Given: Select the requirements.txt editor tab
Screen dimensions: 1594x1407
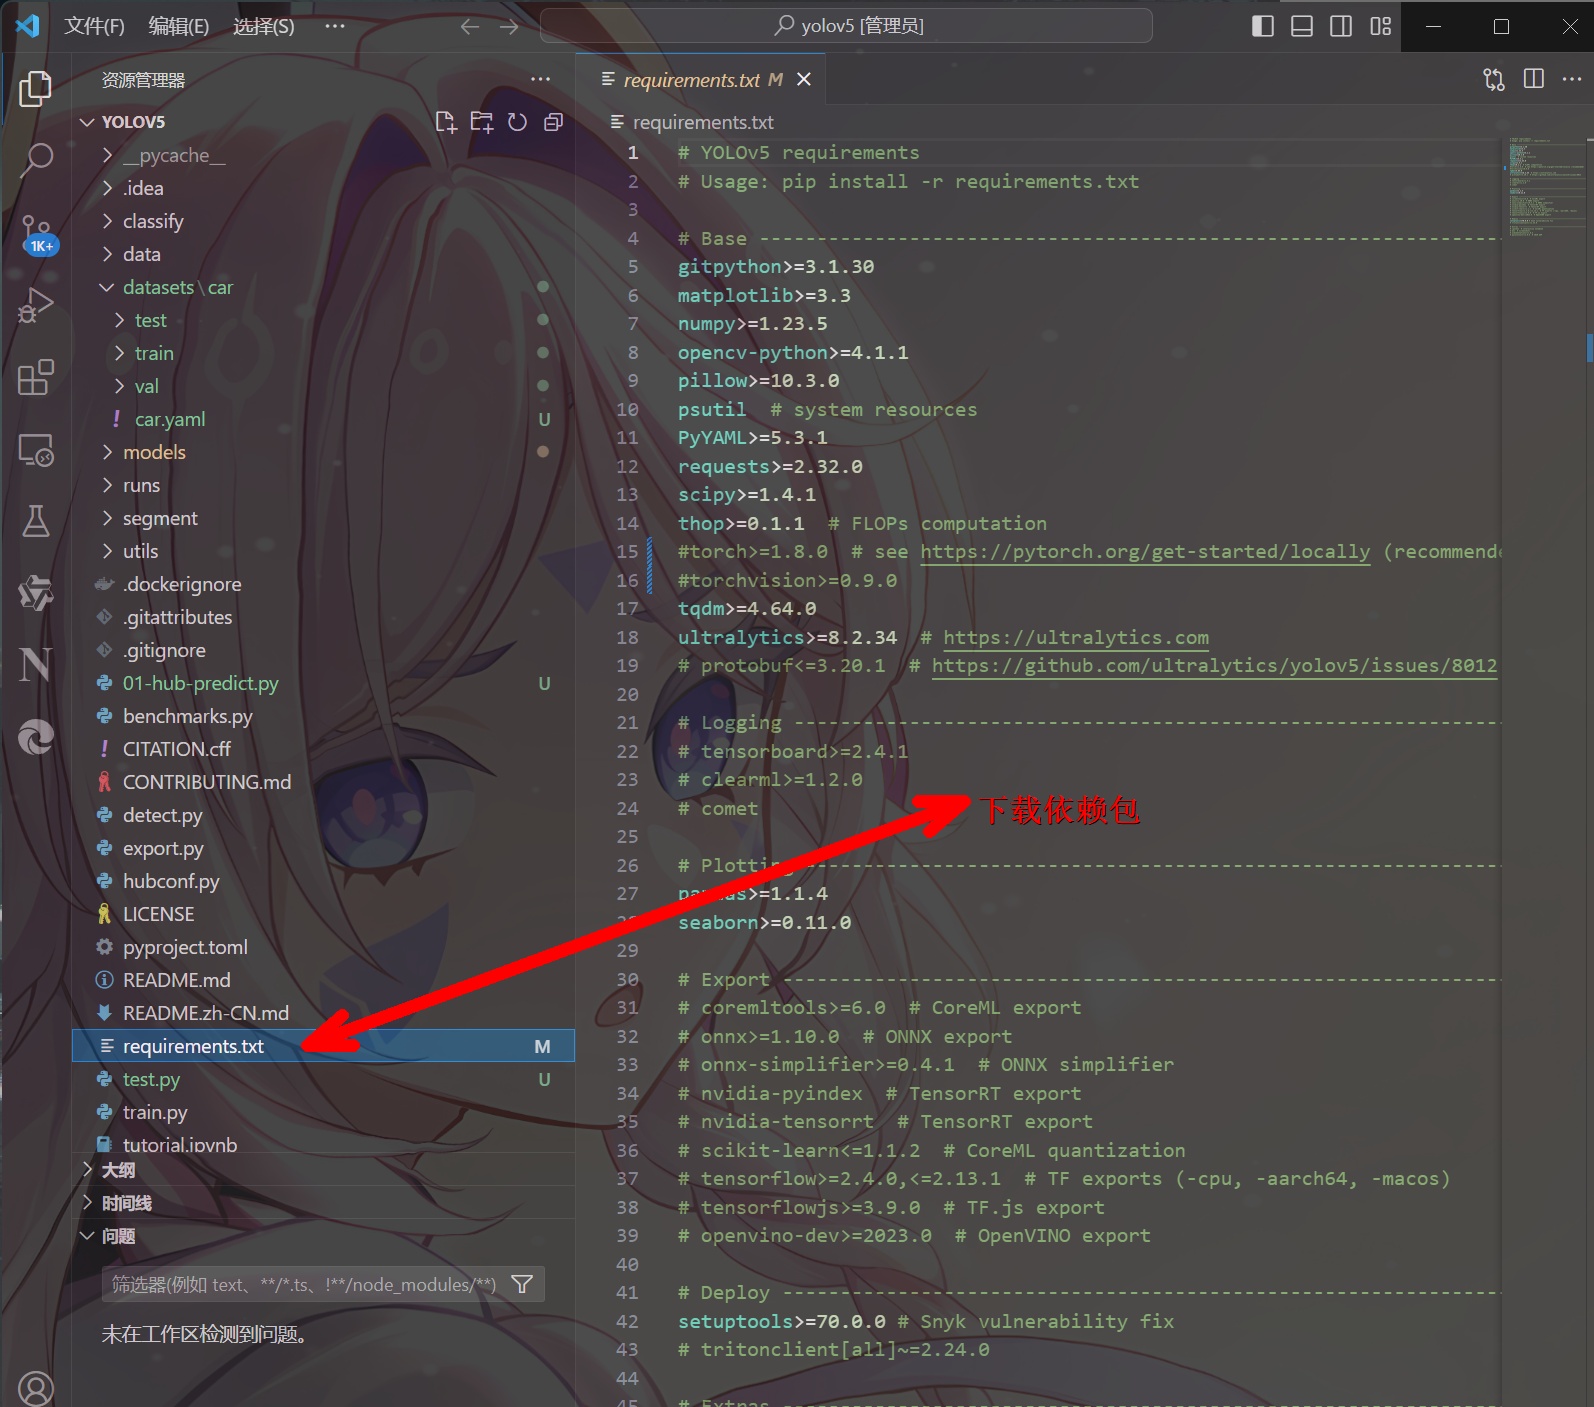Looking at the screenshot, I should point(700,79).
